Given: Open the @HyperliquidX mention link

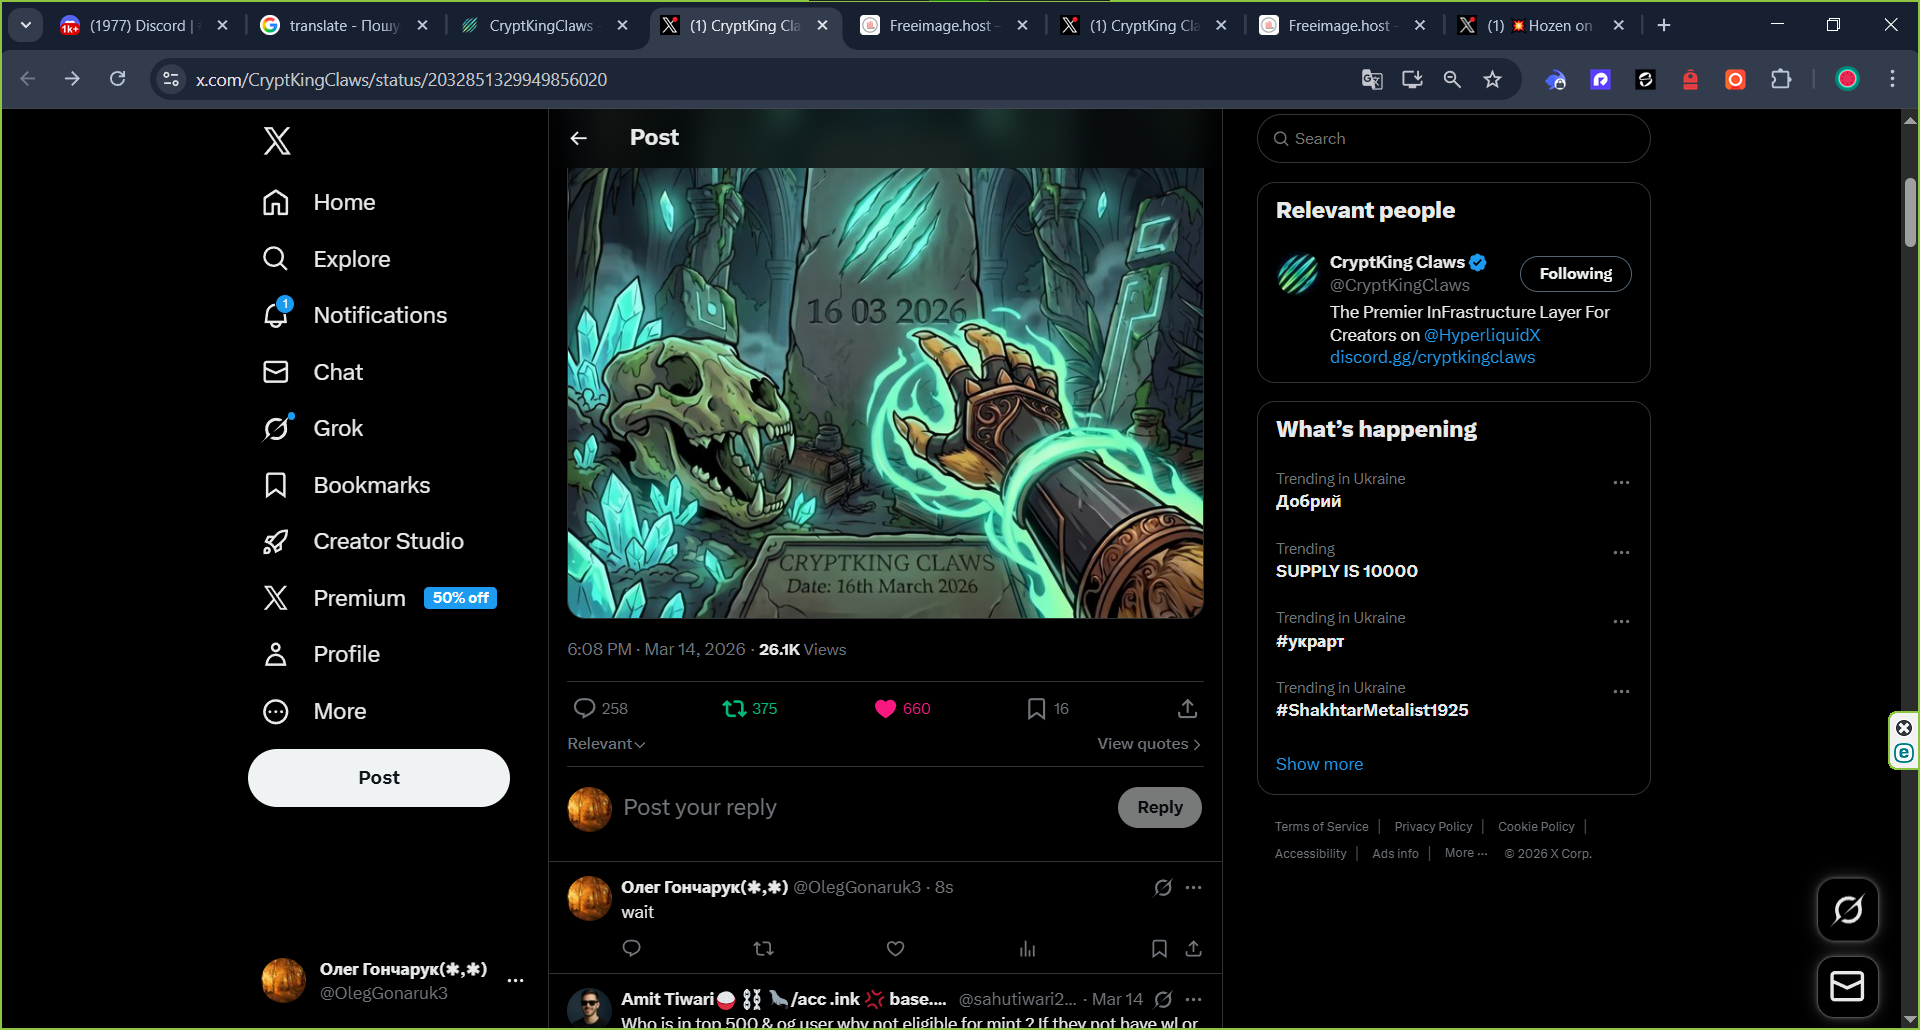Looking at the screenshot, I should point(1482,335).
